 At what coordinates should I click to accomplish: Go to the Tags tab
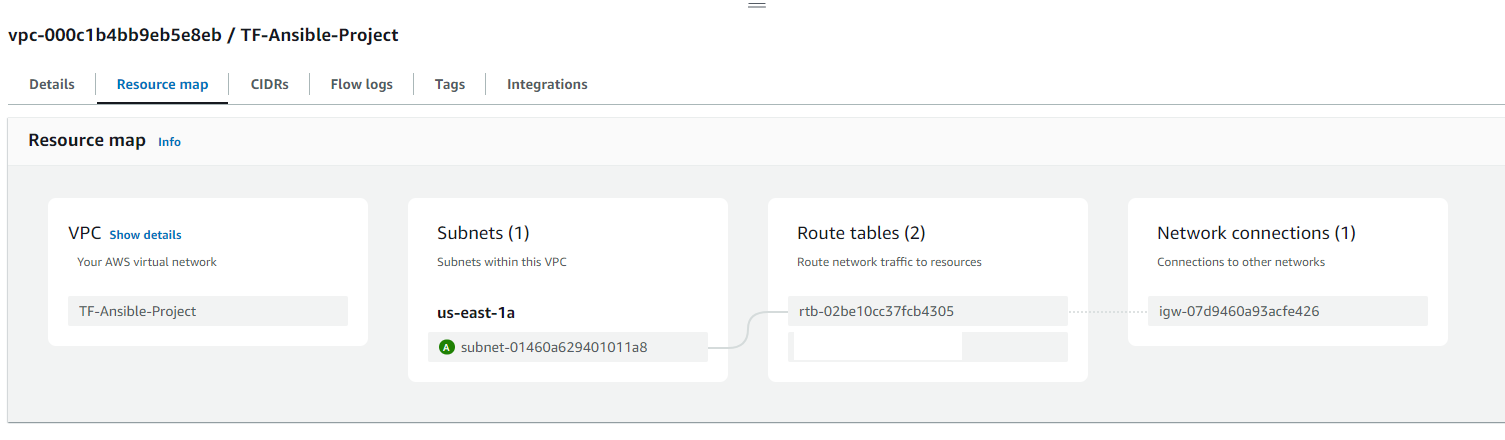tap(449, 84)
